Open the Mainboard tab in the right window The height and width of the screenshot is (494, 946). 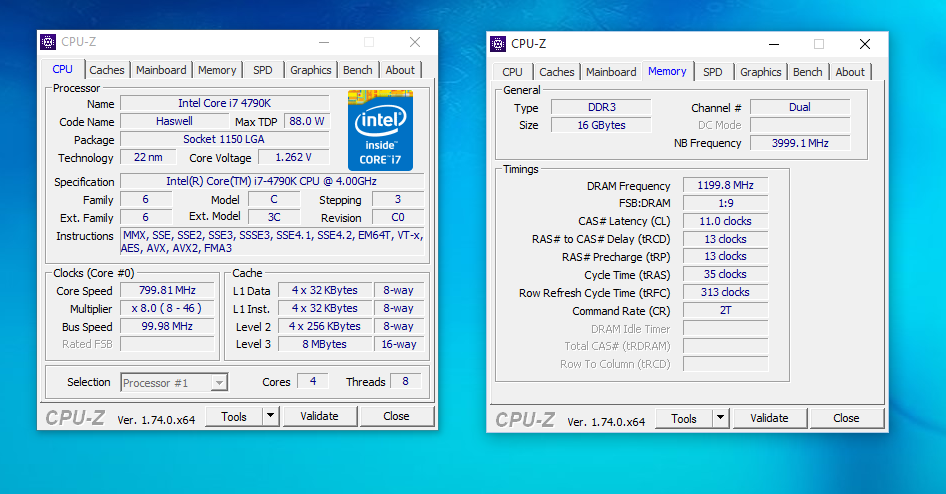(611, 72)
